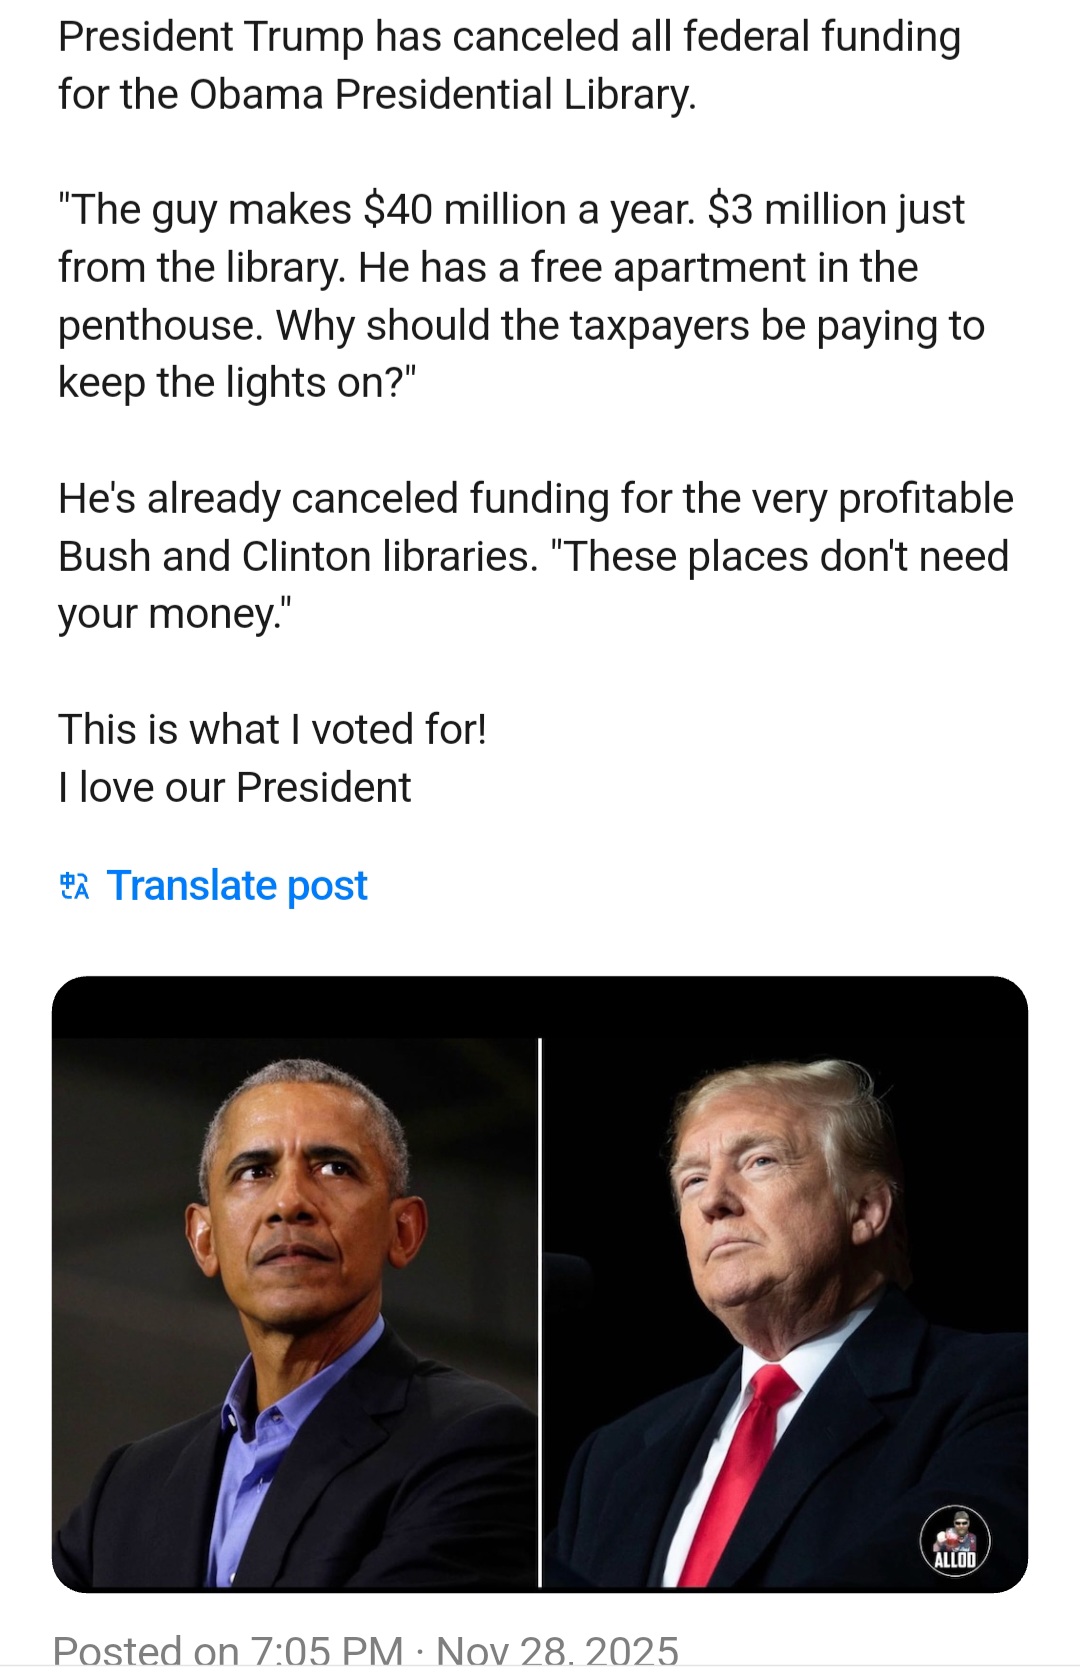Open the left photo of man in blue shirt
The image size is (1080, 1677).
pyautogui.click(x=295, y=1310)
